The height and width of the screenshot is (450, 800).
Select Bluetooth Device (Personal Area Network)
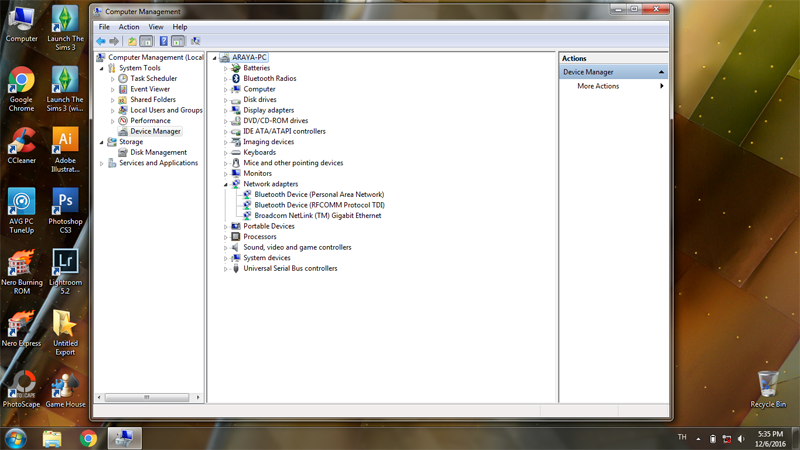319,194
